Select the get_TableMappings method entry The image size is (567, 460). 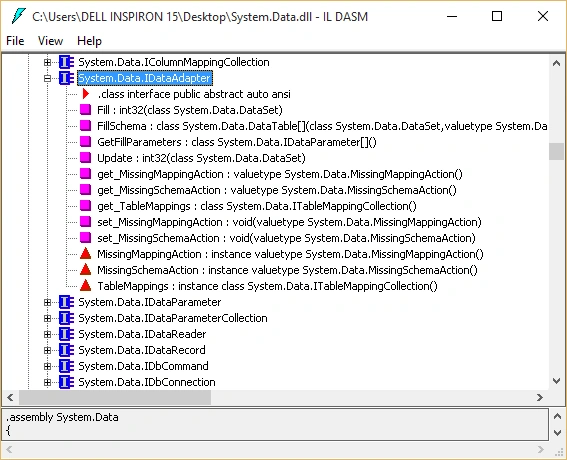pyautogui.click(x=257, y=206)
